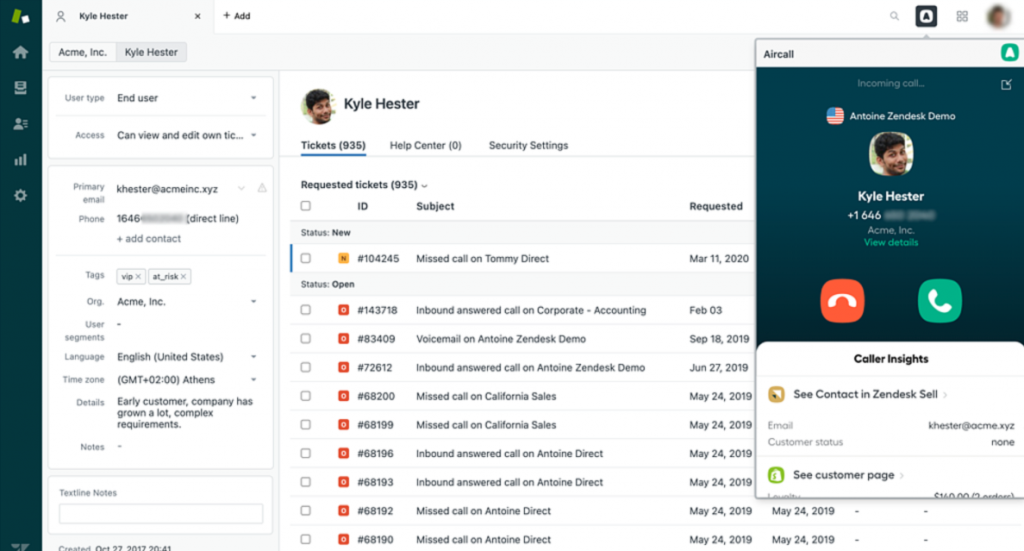This screenshot has height=551, width=1024.
Task: Open ticket Missed call on Tommy Direct
Action: [x=483, y=259]
